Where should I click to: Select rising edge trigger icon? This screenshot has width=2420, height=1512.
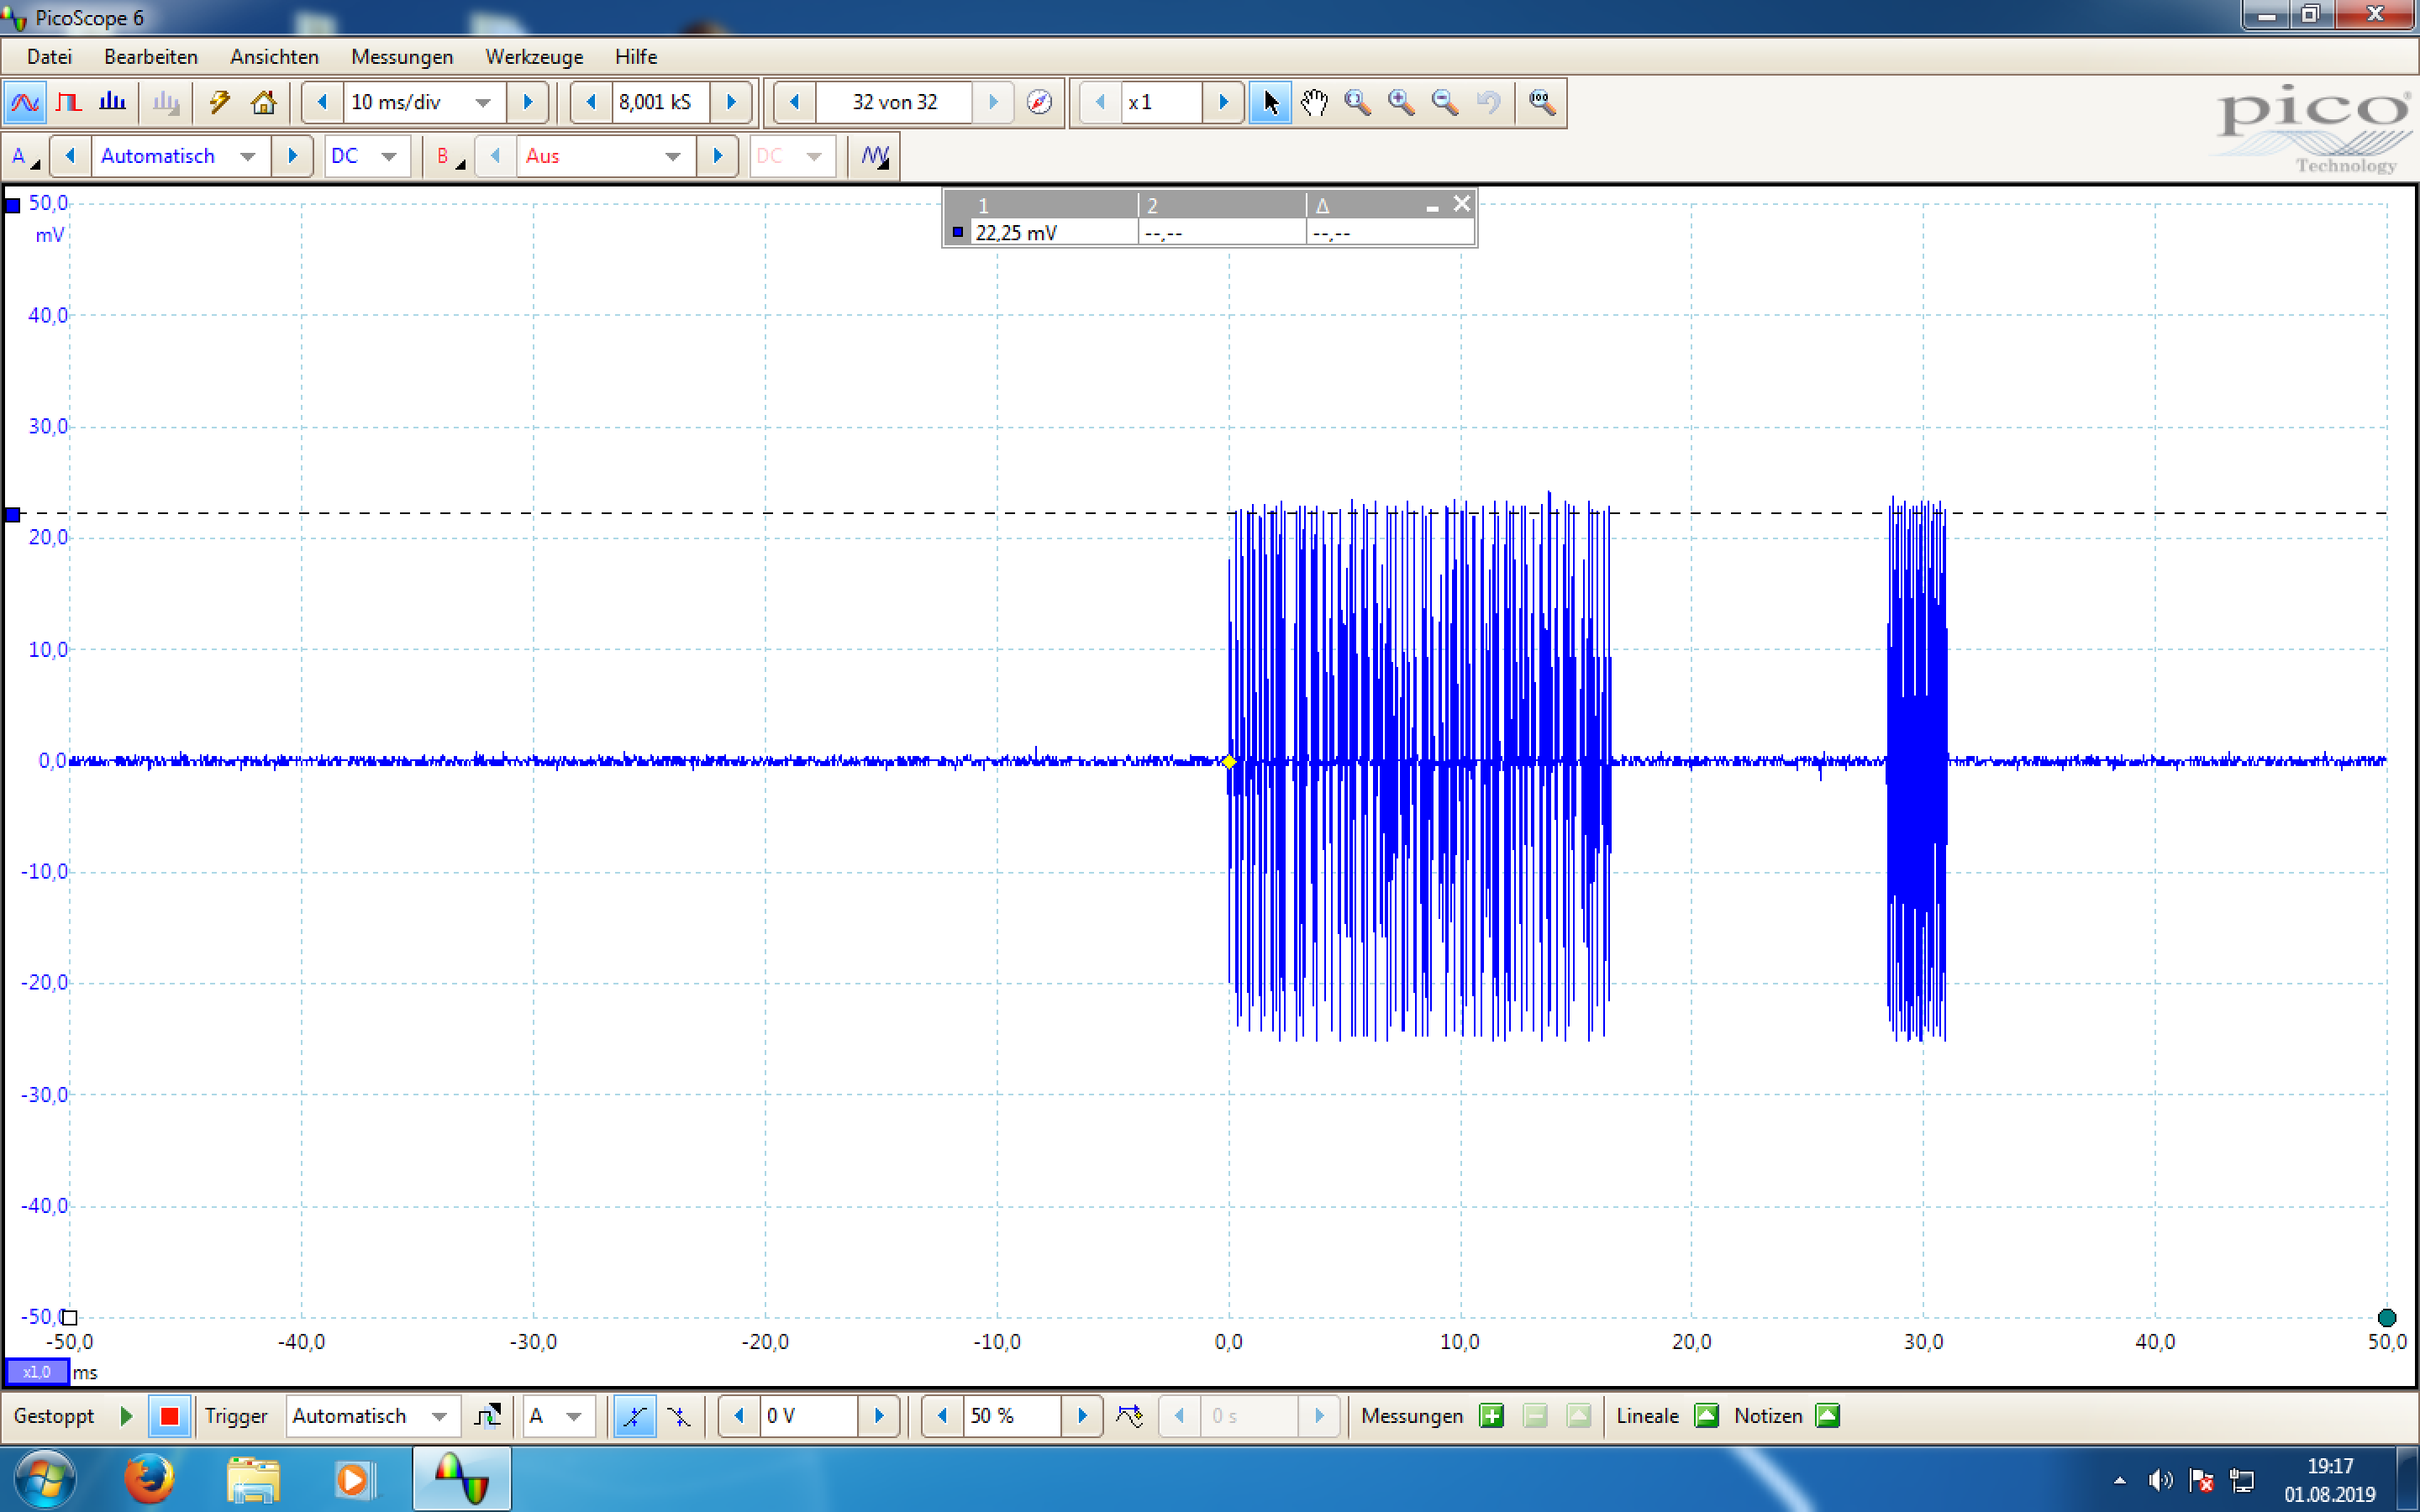634,1416
